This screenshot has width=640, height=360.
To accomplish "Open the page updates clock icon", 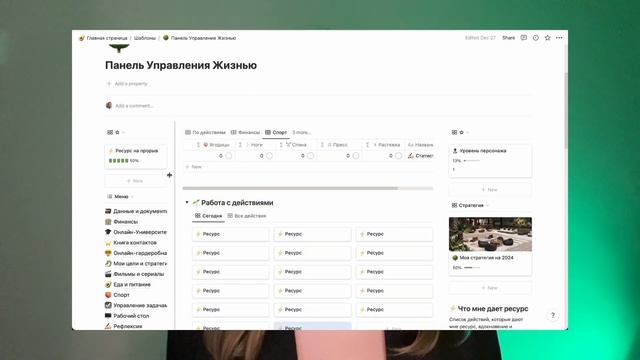I will point(536,38).
